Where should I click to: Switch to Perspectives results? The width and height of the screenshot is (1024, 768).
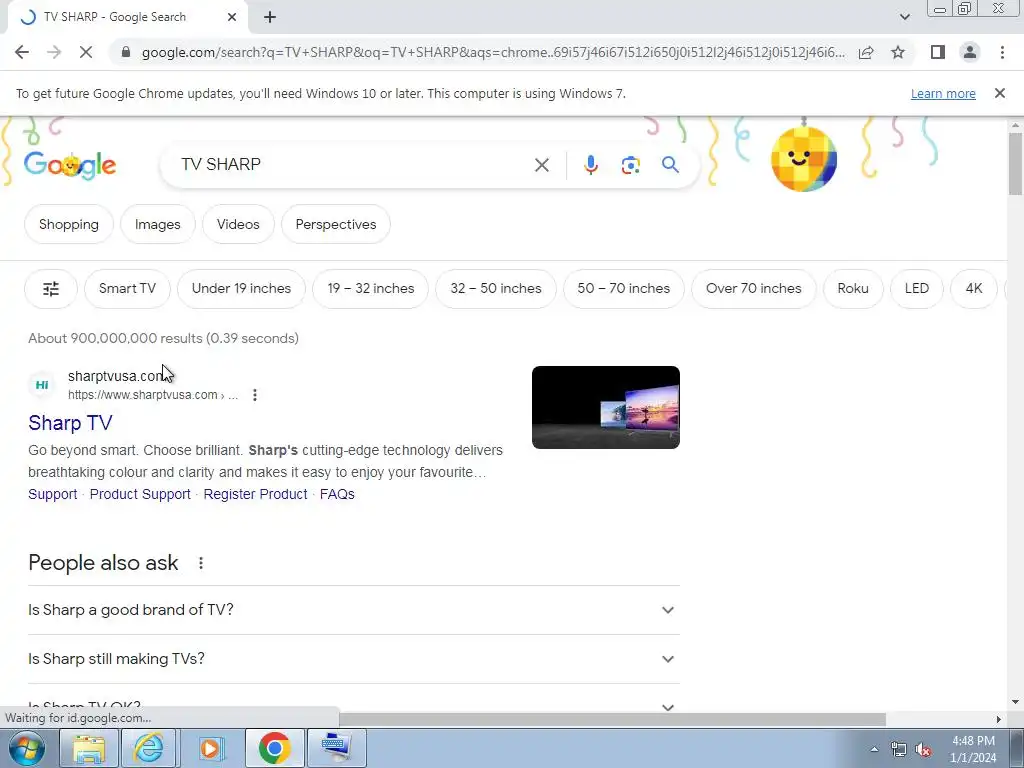pyautogui.click(x=336, y=224)
